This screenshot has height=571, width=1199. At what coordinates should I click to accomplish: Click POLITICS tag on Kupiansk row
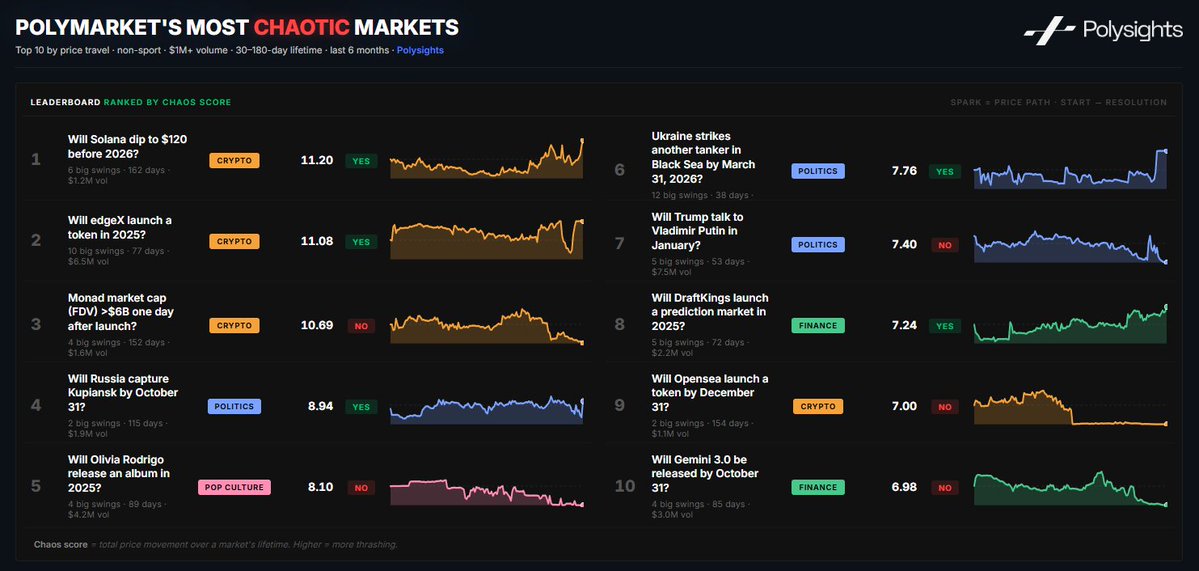[x=234, y=407]
